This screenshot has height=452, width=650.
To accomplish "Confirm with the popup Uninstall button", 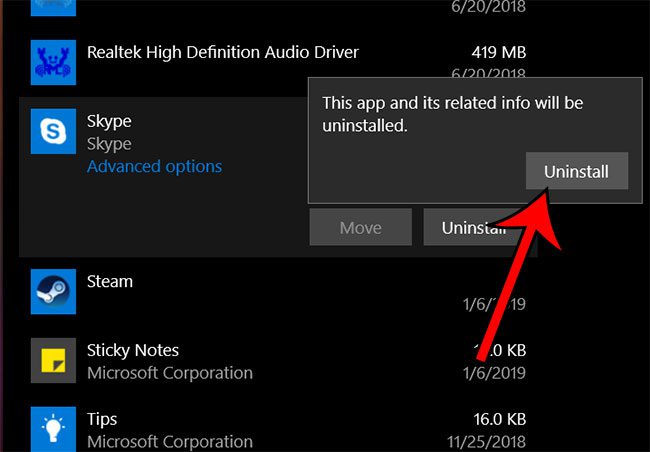I will click(x=576, y=171).
